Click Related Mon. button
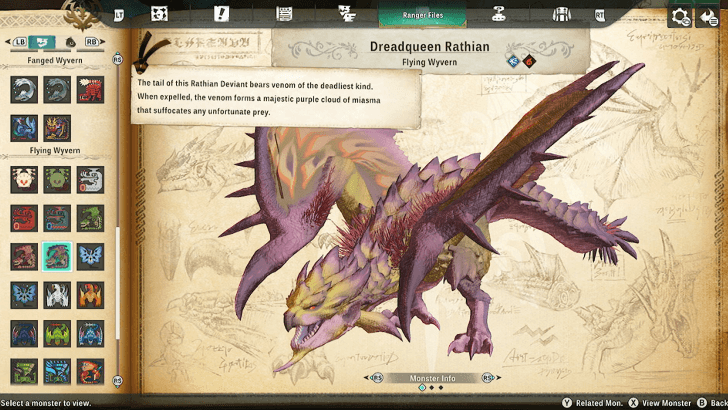Image resolution: width=728 pixels, height=410 pixels. pyautogui.click(x=592, y=403)
